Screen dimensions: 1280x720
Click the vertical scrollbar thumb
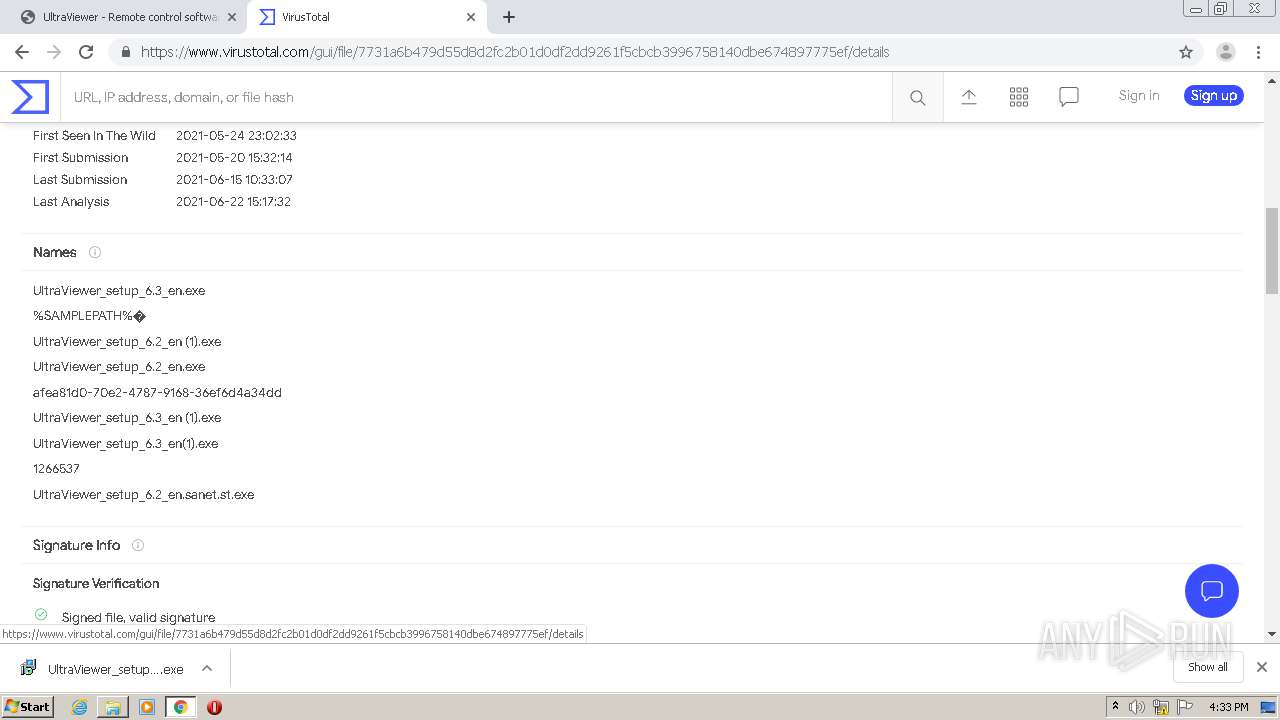pyautogui.click(x=1272, y=251)
